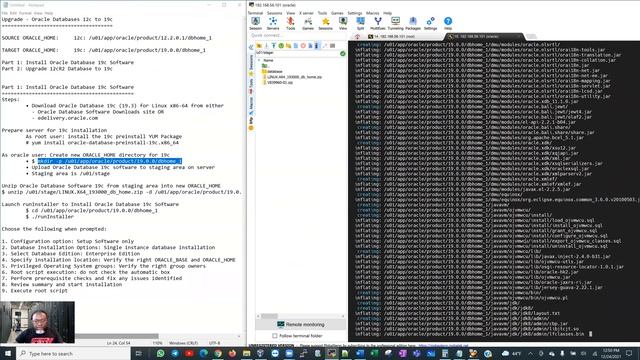Click the MultiExec toolbar icon
Screen dimensions: 640x360
point(378,23)
